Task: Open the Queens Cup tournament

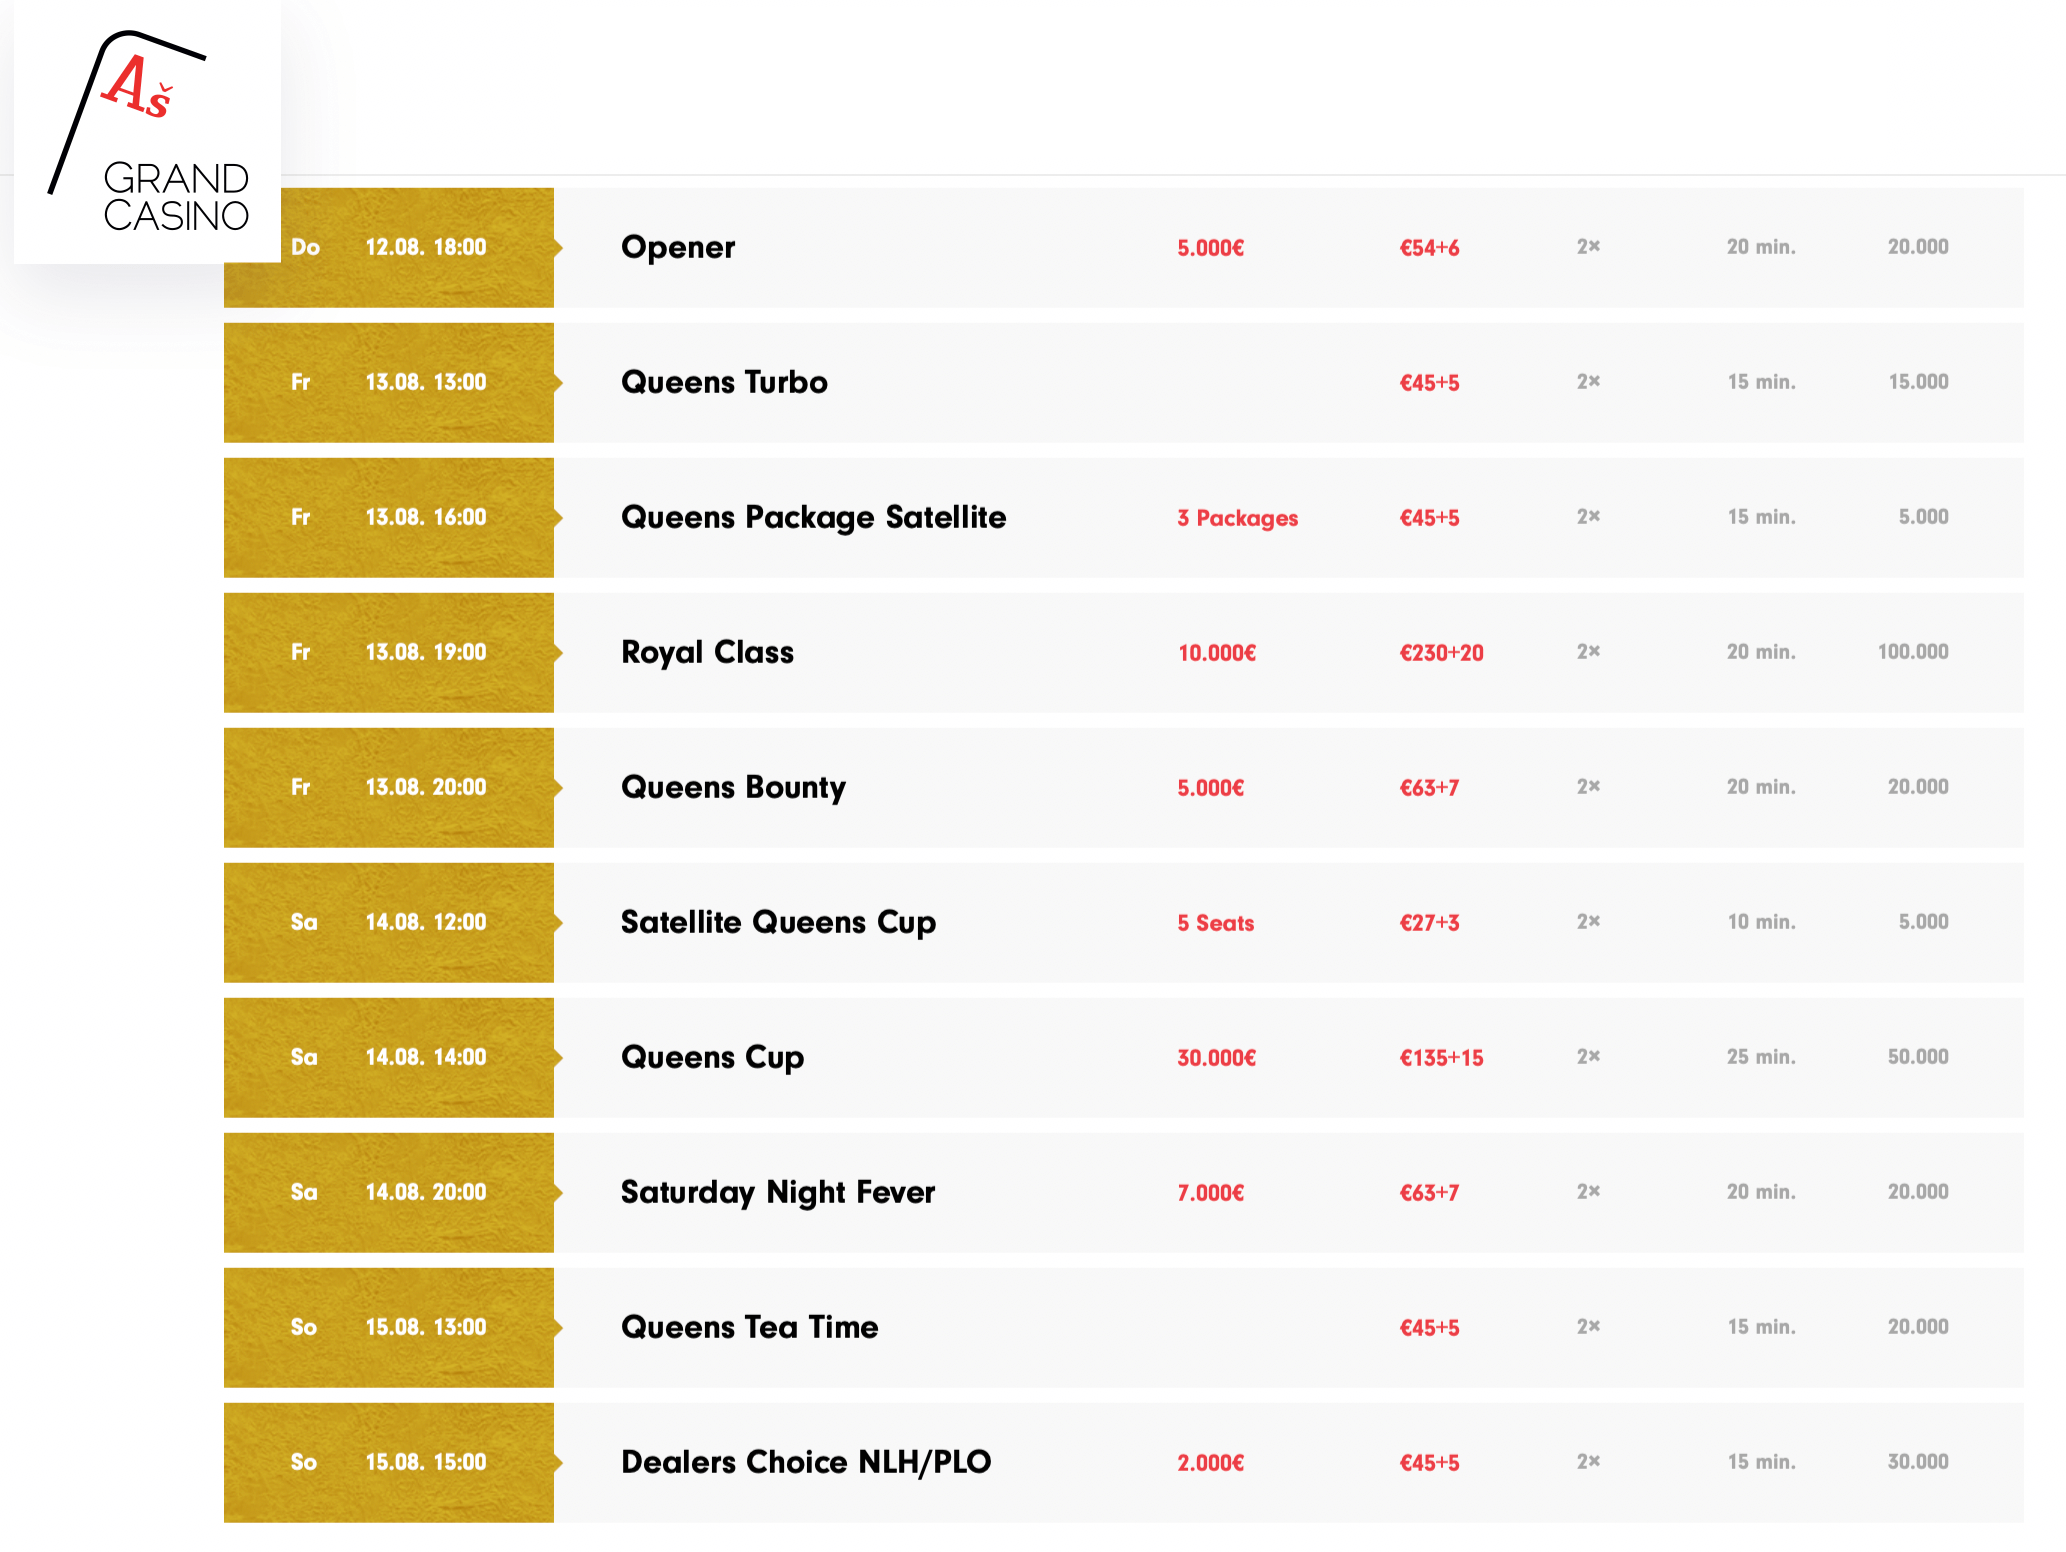Action: [x=712, y=1057]
